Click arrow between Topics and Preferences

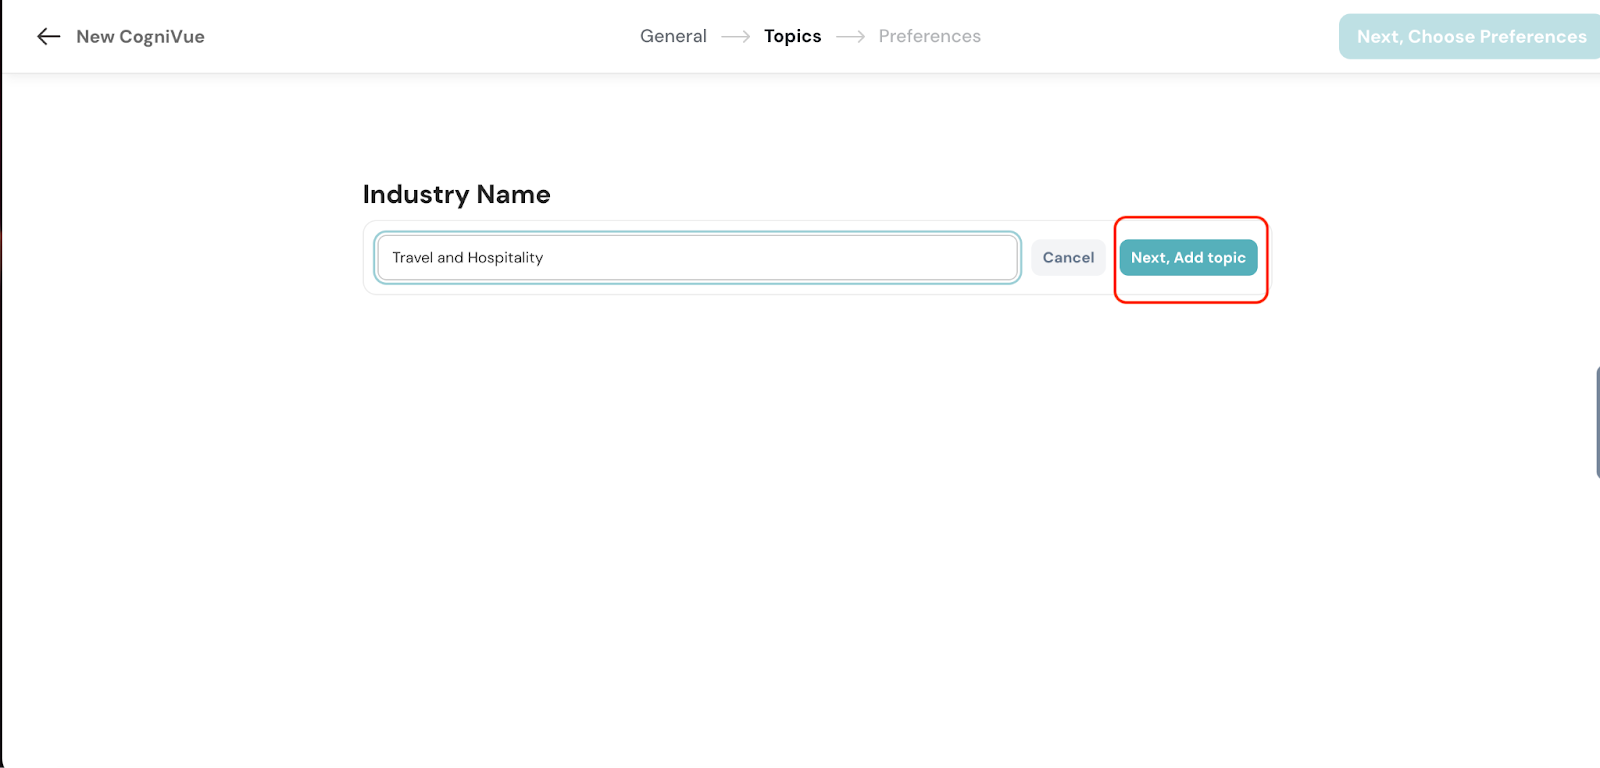[850, 37]
